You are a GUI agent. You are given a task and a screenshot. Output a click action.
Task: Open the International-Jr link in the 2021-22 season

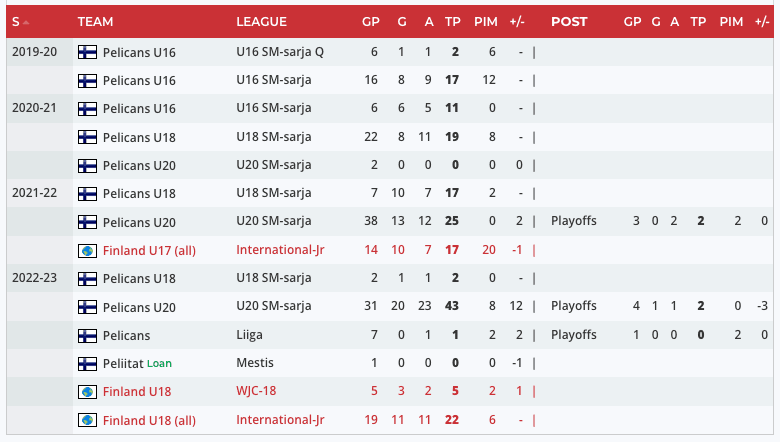click(280, 250)
